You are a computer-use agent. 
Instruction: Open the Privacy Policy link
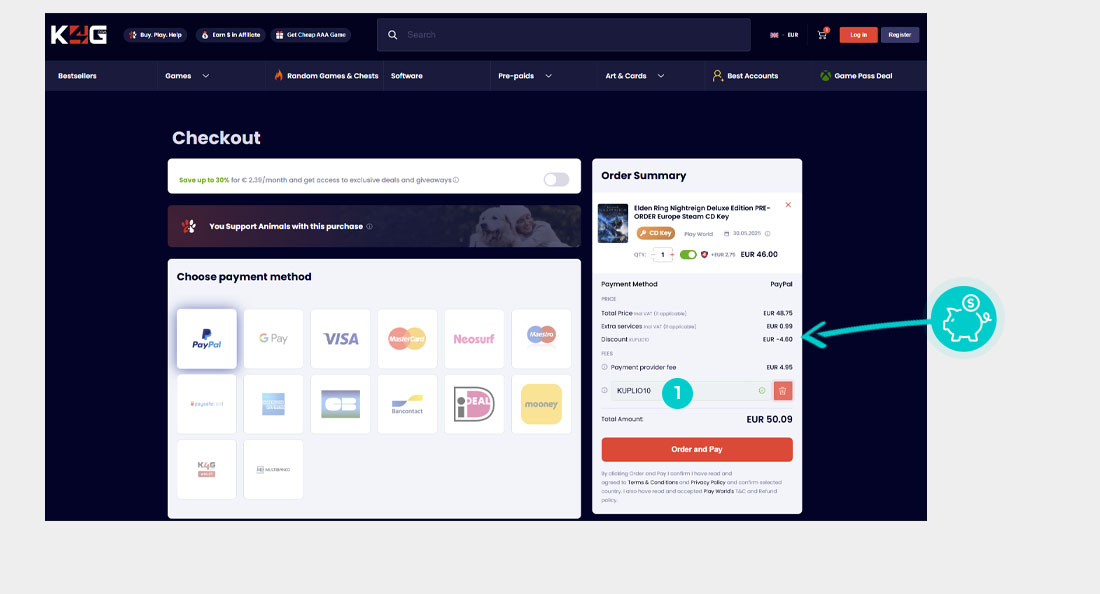pos(708,482)
